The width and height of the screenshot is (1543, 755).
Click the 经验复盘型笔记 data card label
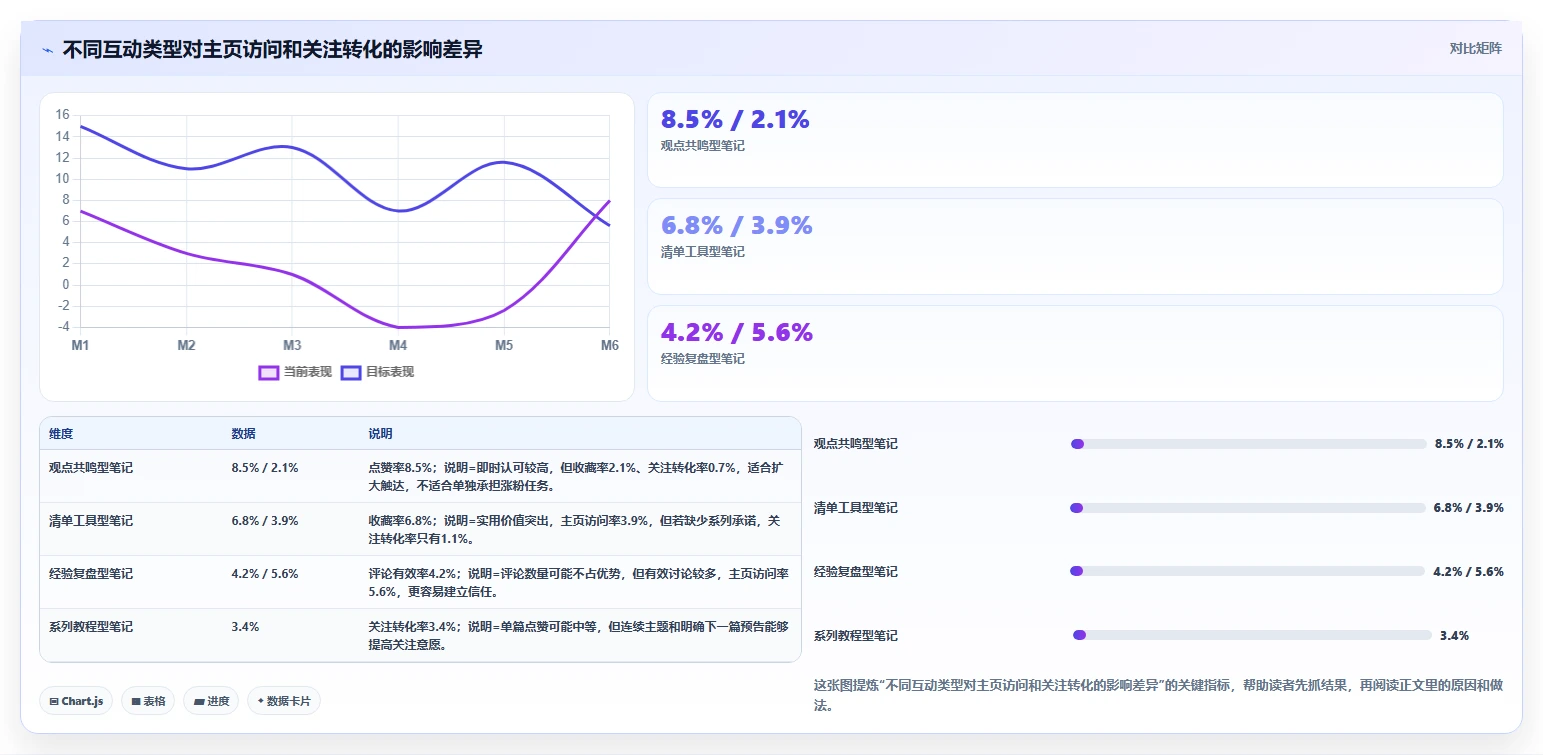click(x=703, y=358)
